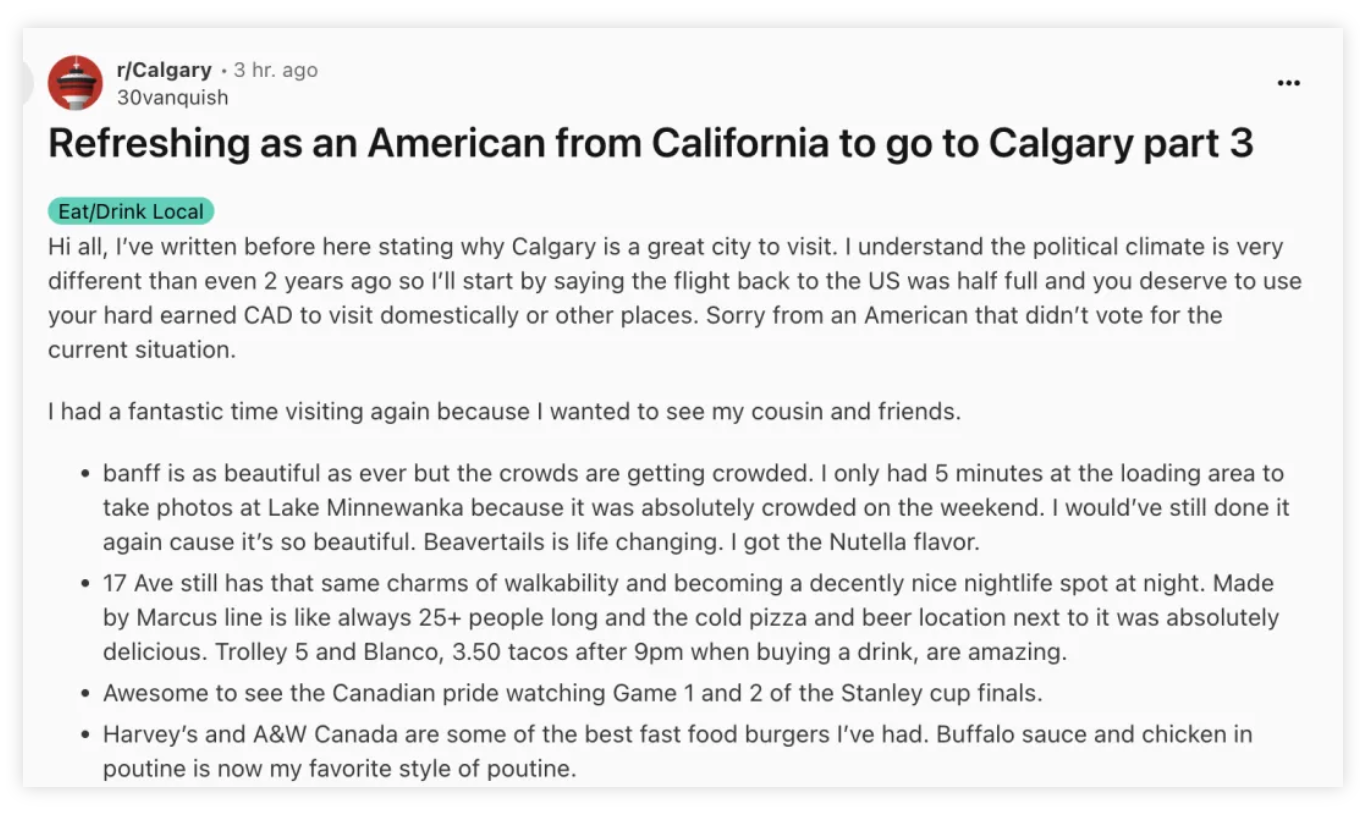Open the r/Calgary subreddit link
Viewport: 1360px width, 814px height.
(164, 70)
